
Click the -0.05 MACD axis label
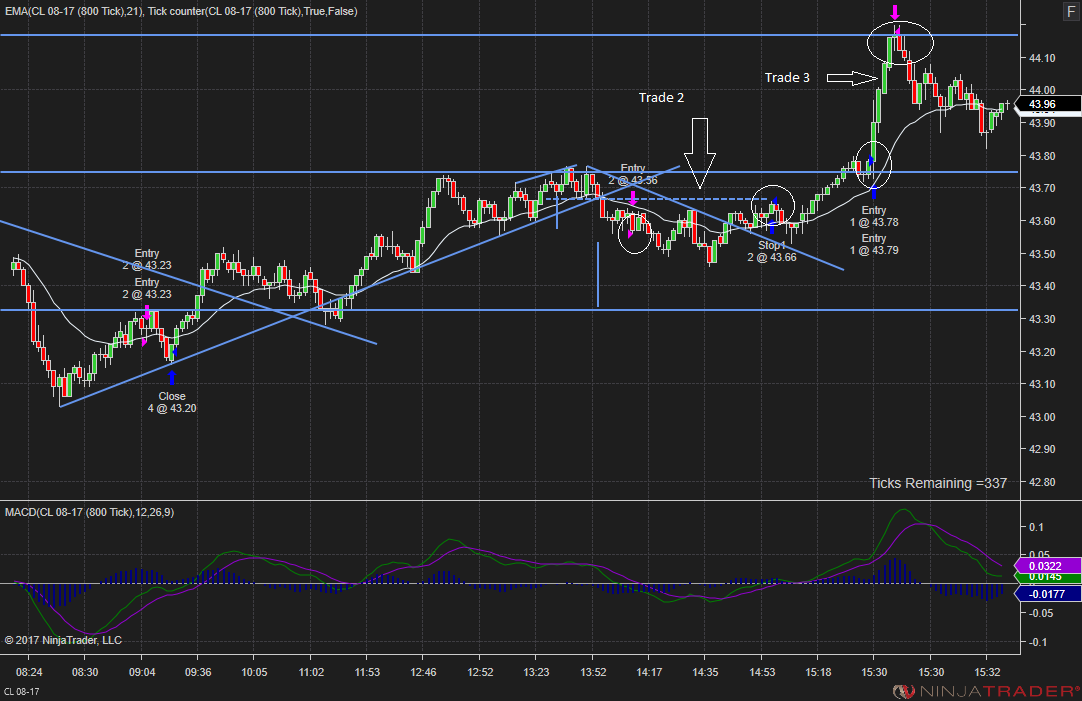click(1040, 613)
